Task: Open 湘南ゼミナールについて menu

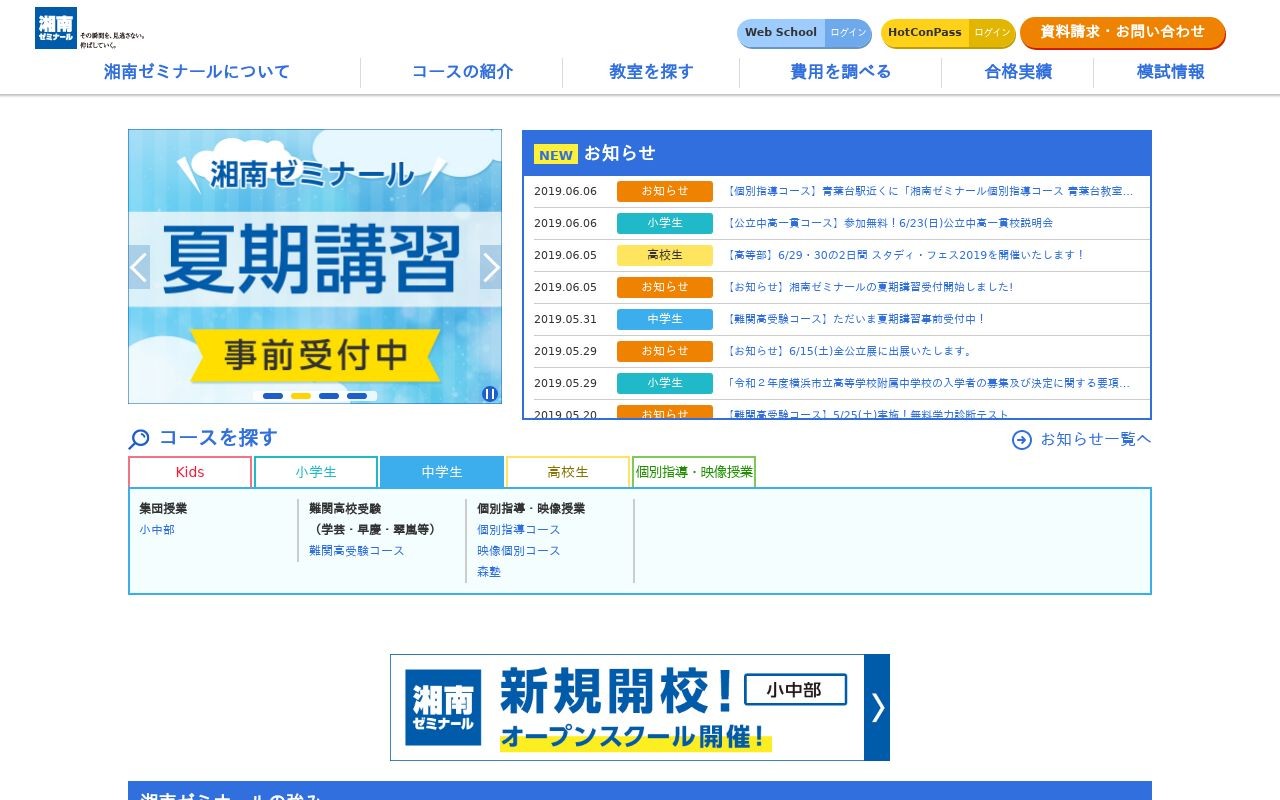Action: point(197,72)
